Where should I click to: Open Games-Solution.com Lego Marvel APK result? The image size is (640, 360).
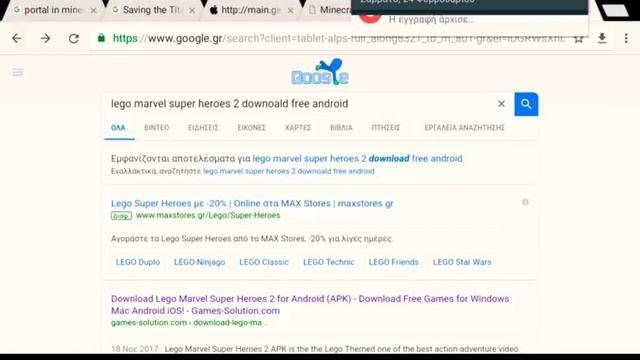click(x=310, y=304)
